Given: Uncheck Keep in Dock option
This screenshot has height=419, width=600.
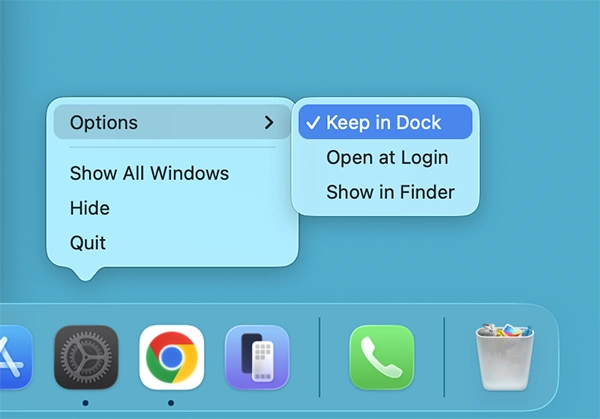Looking at the screenshot, I should 385,122.
